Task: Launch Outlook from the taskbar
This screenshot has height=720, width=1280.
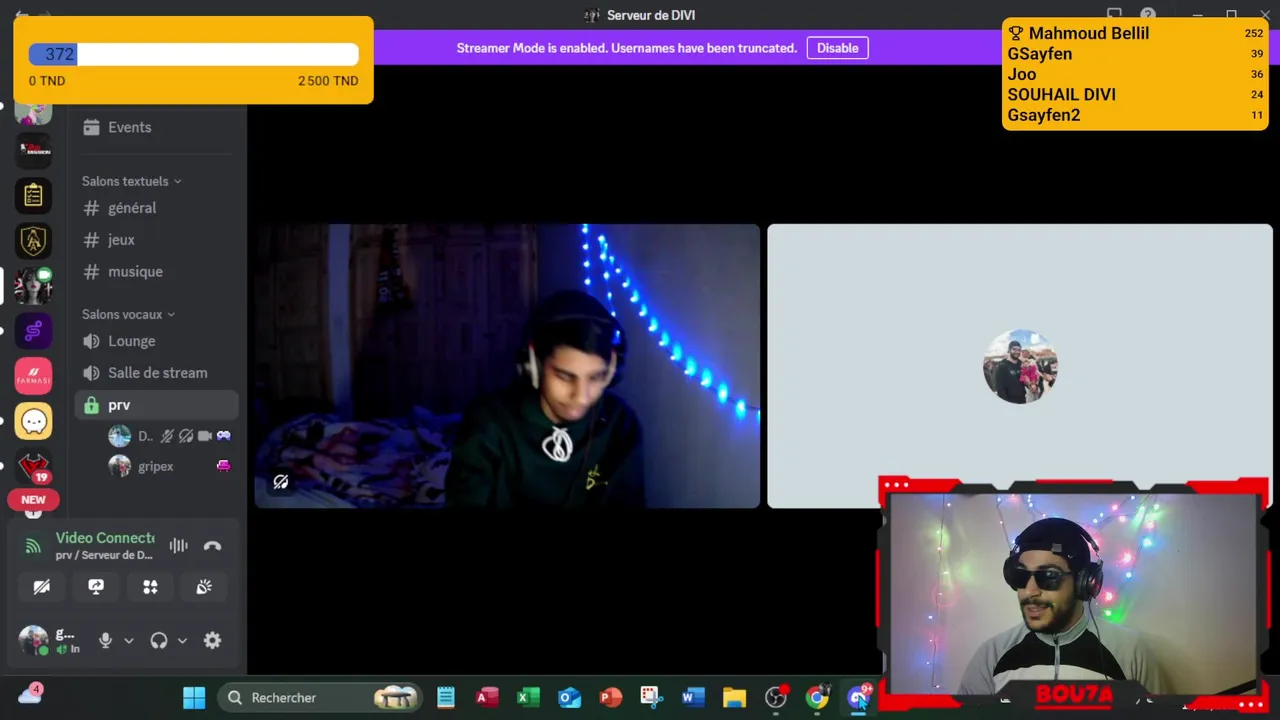Action: click(570, 698)
